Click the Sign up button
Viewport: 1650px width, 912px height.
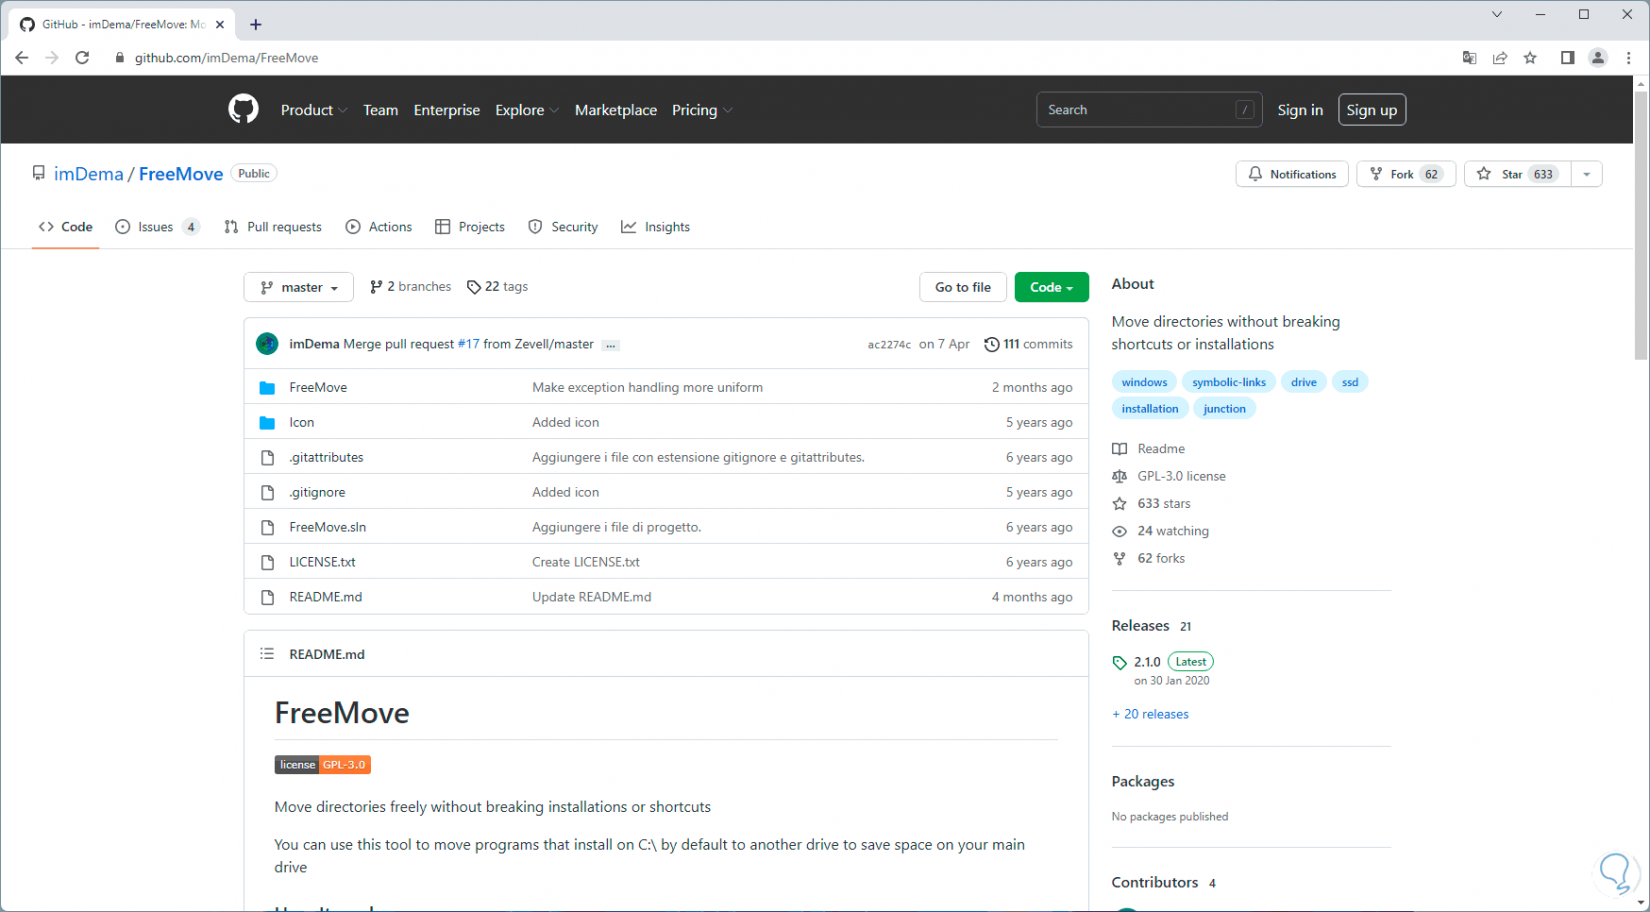click(1372, 110)
